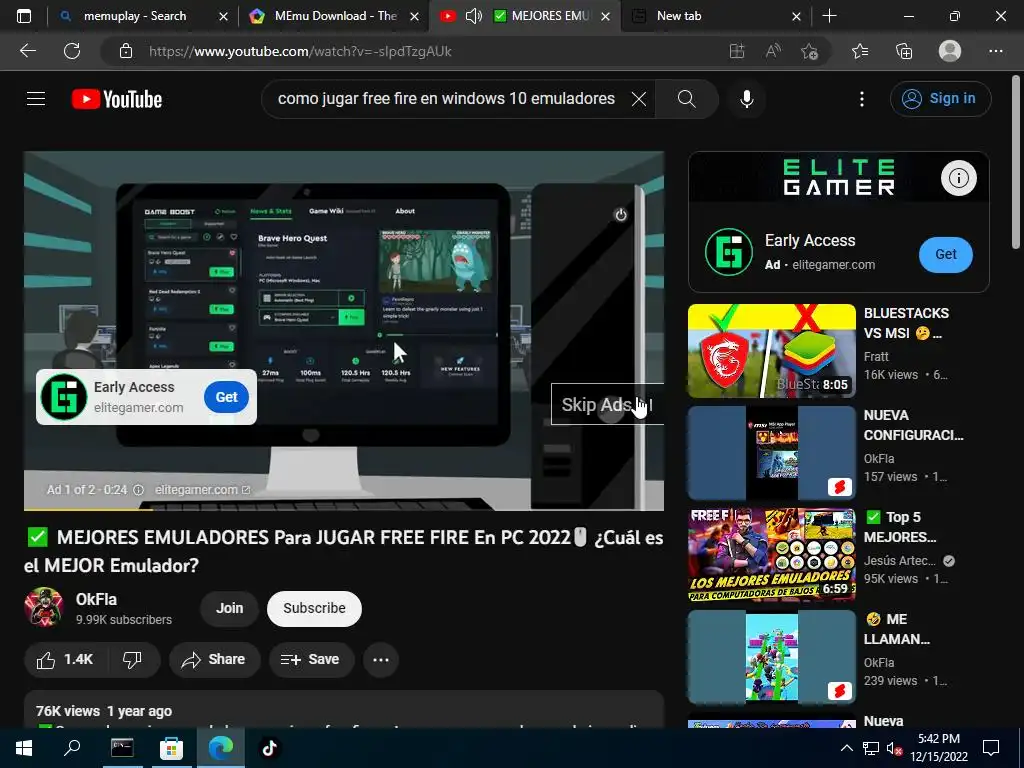Start voice search with microphone icon
The height and width of the screenshot is (768, 1024).
[x=747, y=99]
